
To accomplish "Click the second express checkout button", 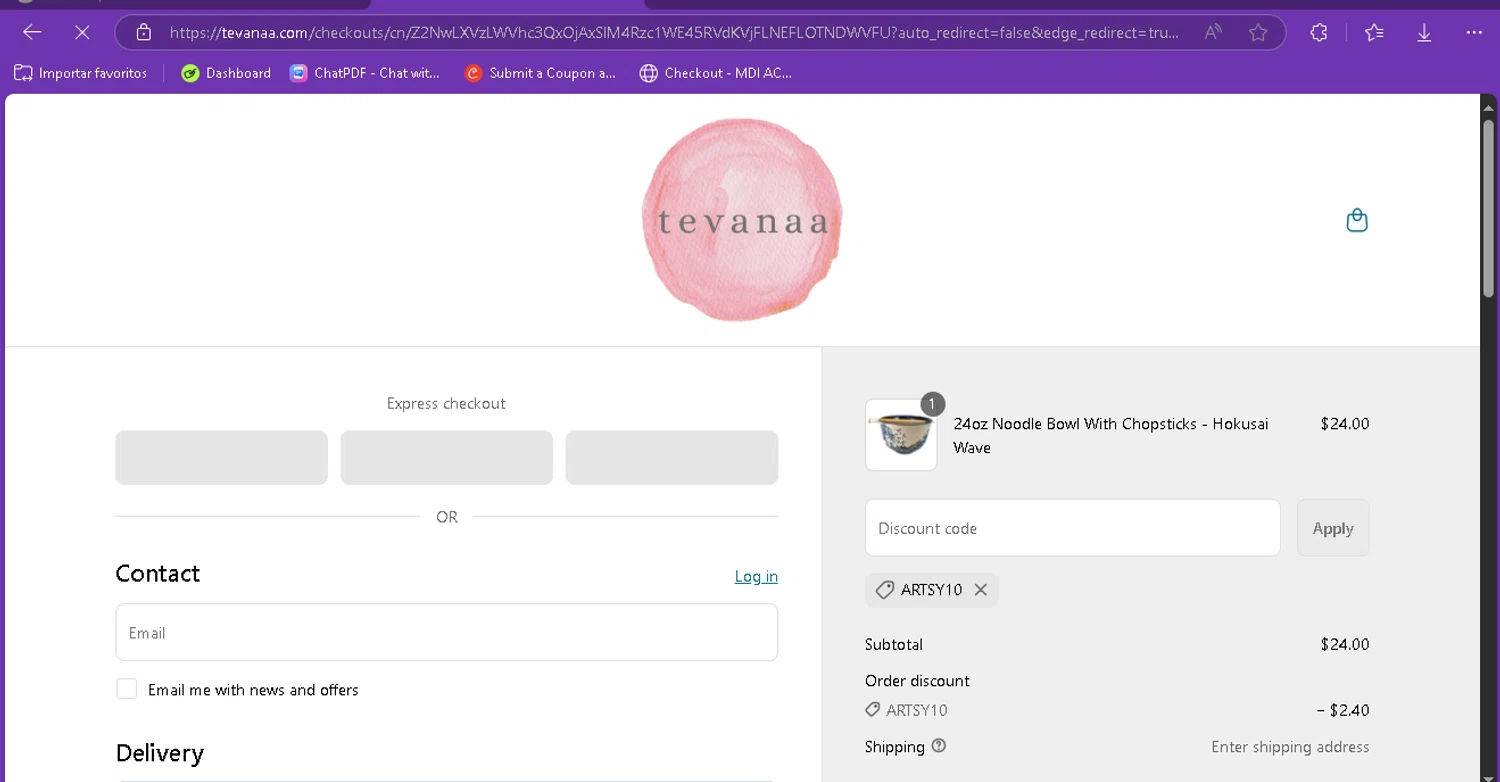I will [x=446, y=458].
